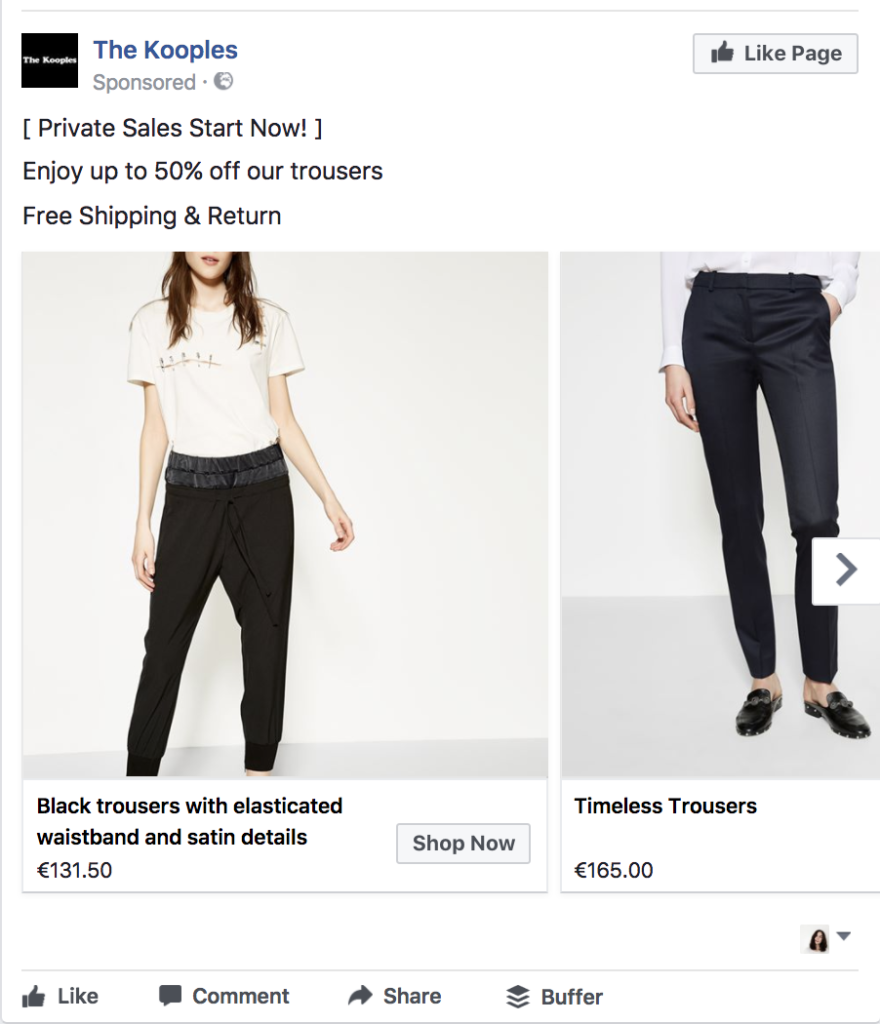Click the €165.00 price text

point(613,871)
